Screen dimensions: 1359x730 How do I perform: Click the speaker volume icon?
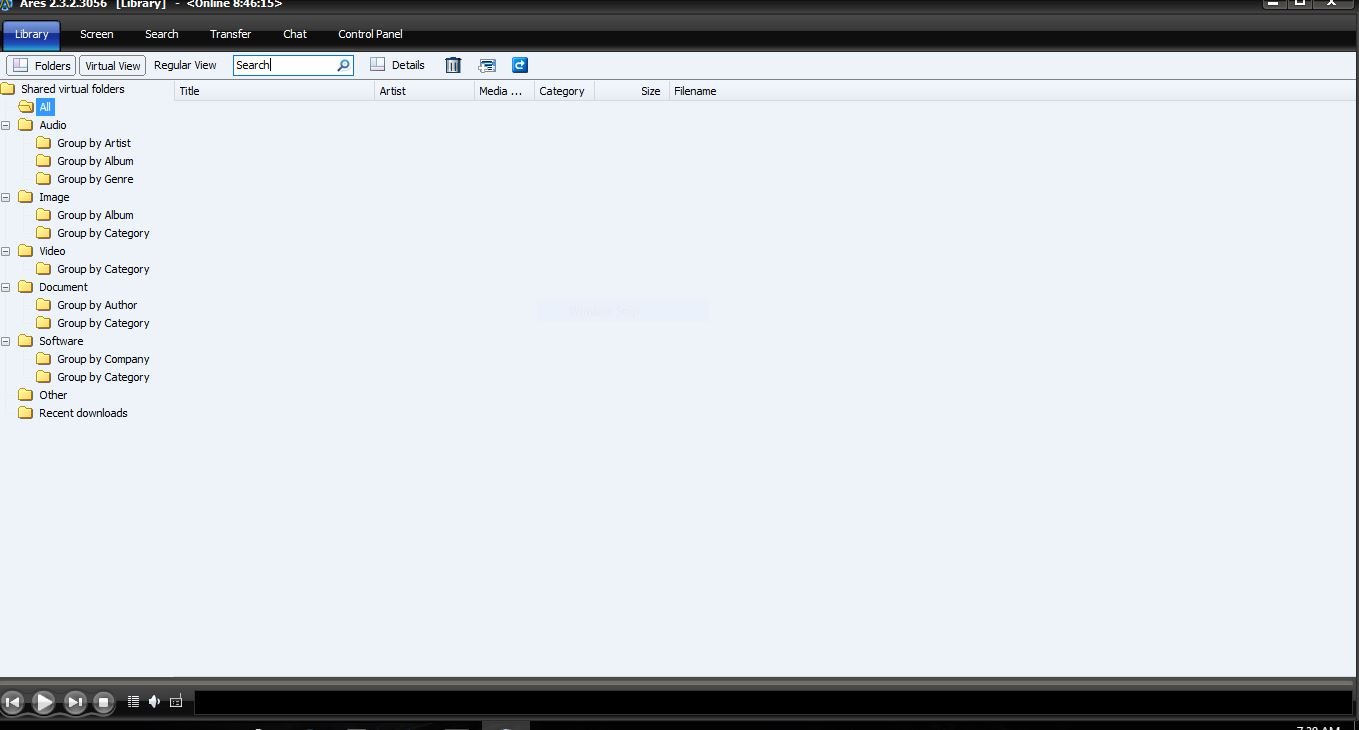tap(154, 701)
